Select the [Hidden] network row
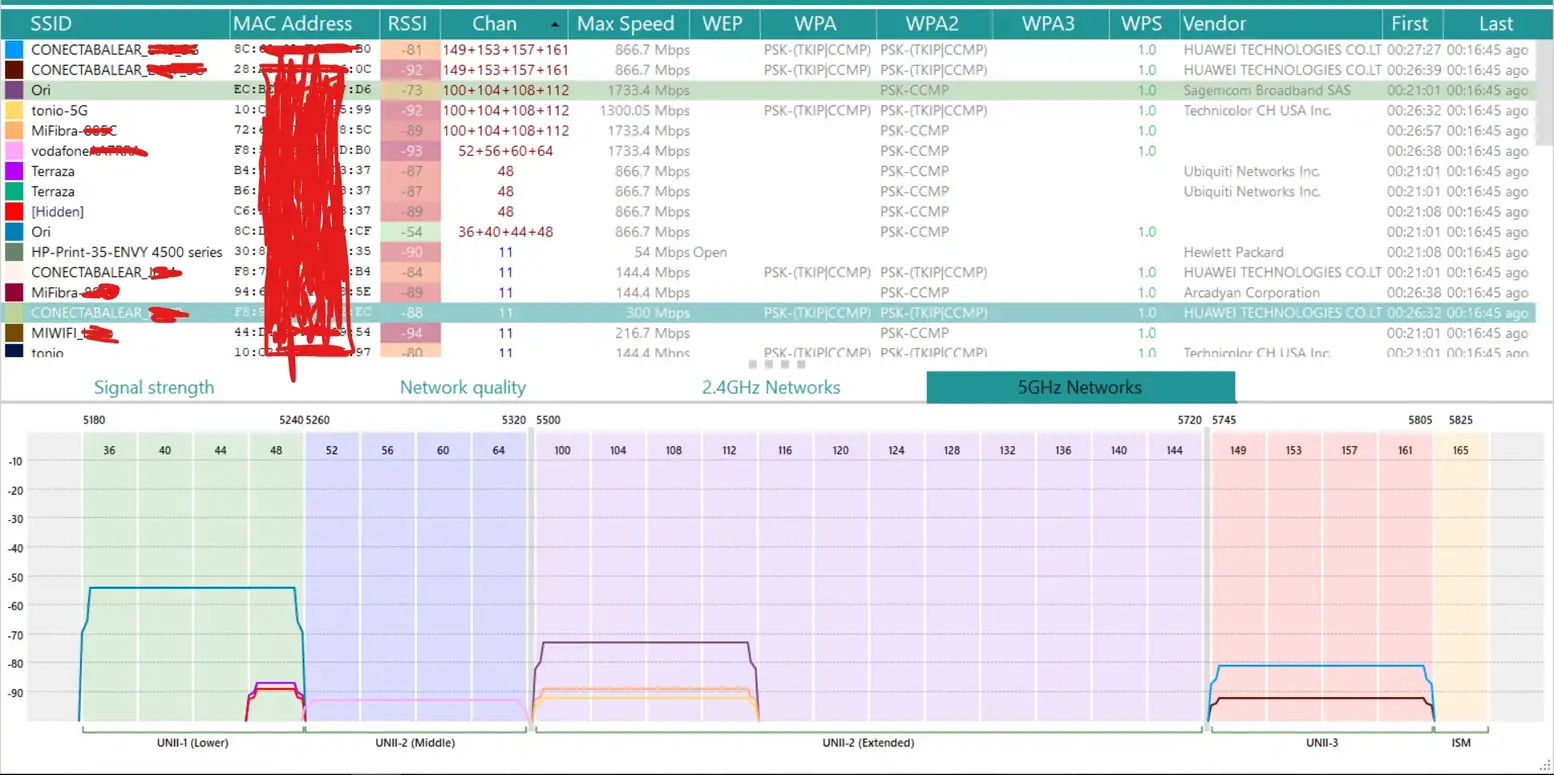Image resolution: width=1554 pixels, height=775 pixels. (767, 212)
